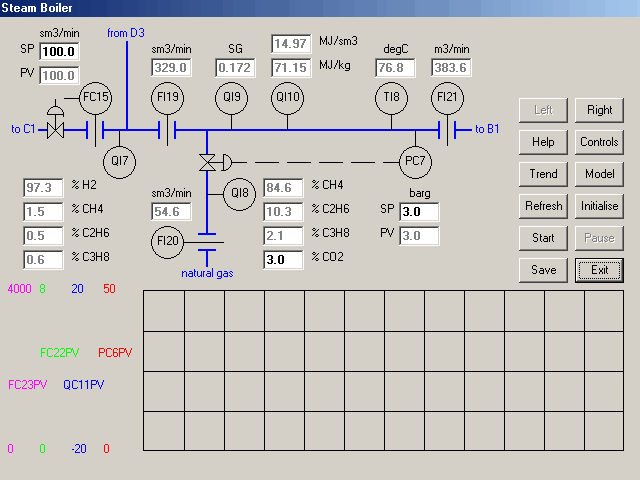Image resolution: width=640 pixels, height=480 pixels.
Task: Select the % CO2 input field
Action: (282, 260)
